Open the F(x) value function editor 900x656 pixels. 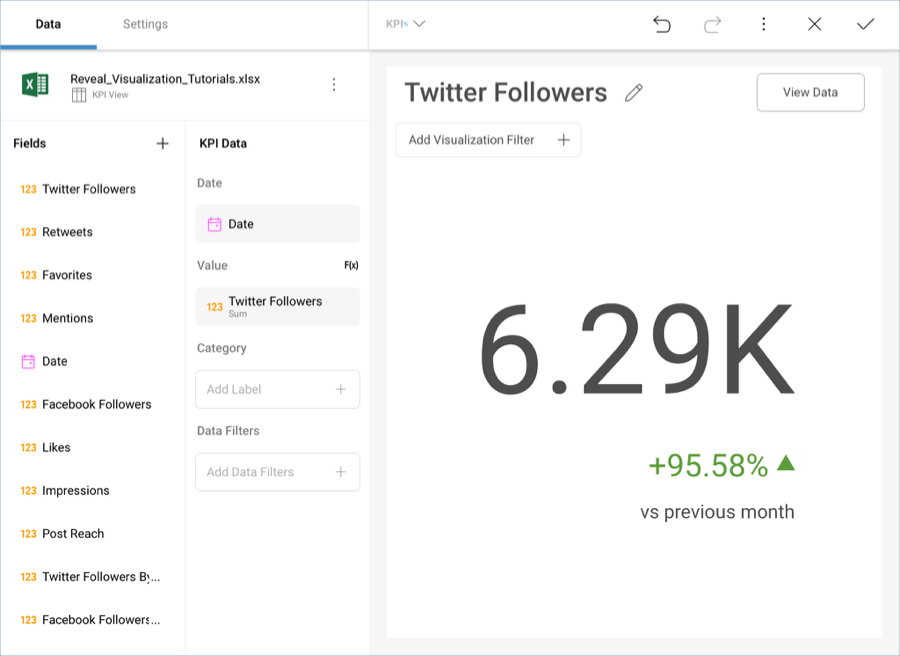coord(351,266)
